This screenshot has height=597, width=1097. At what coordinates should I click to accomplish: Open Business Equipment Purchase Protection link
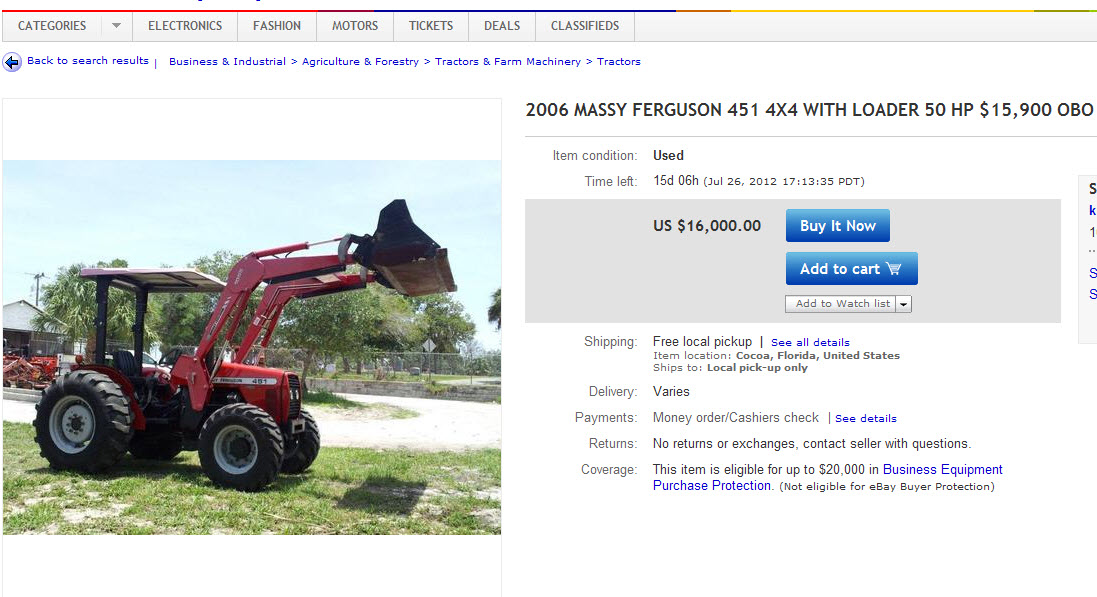coord(828,477)
